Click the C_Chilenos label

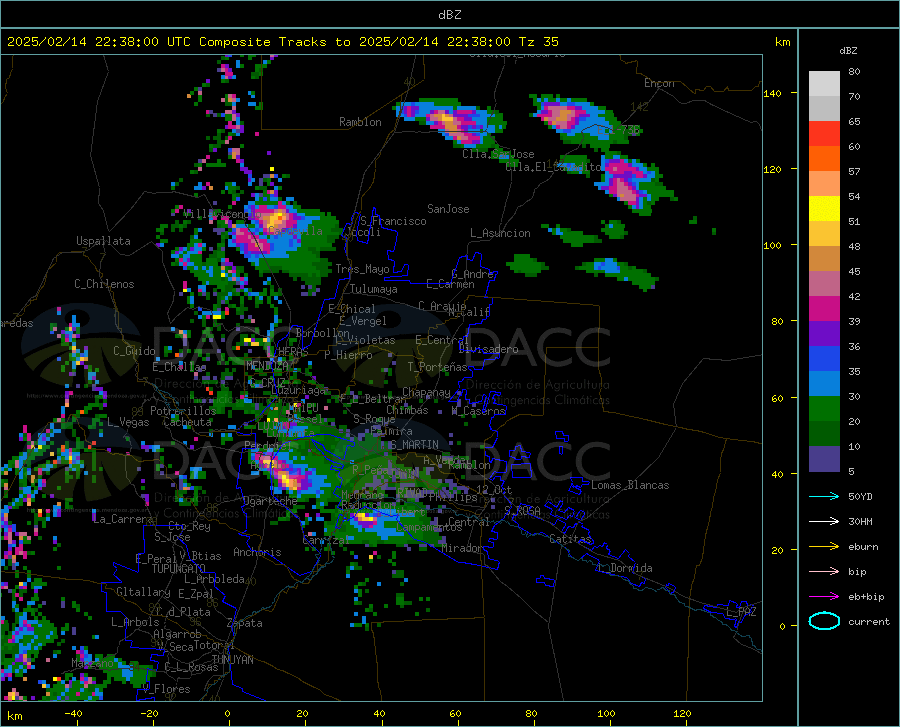pos(104,284)
